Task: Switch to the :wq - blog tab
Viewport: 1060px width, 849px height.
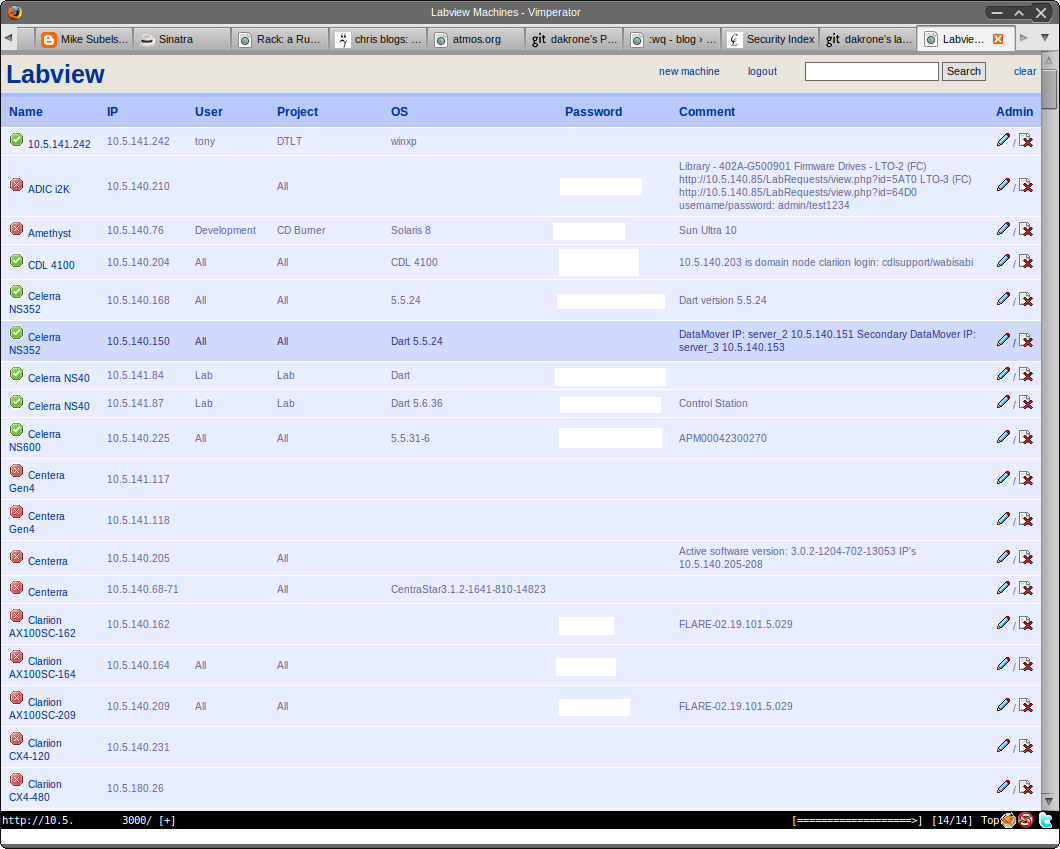Action: [x=672, y=39]
